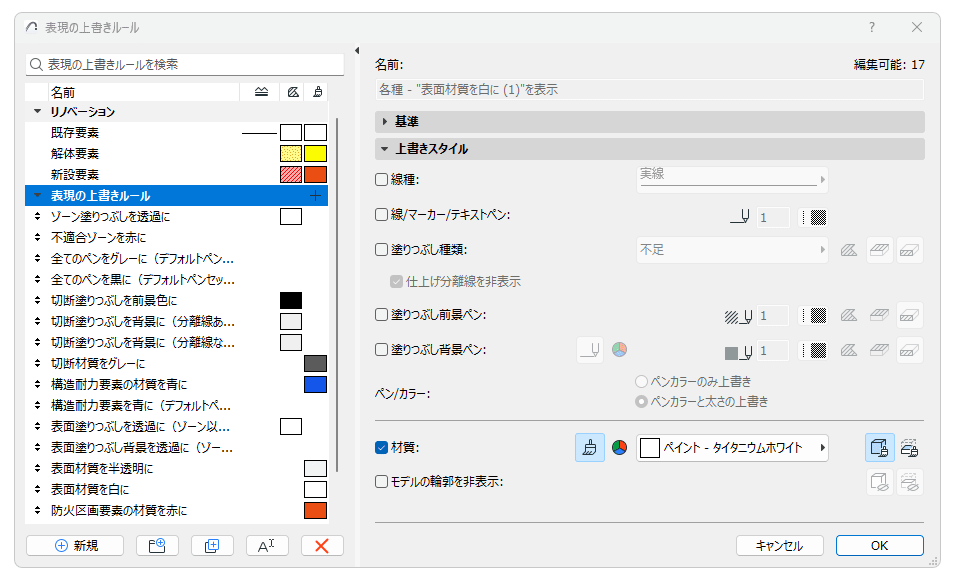Enable the モデルの輪郭を非表示 checkbox
The image size is (957, 579).
381,482
